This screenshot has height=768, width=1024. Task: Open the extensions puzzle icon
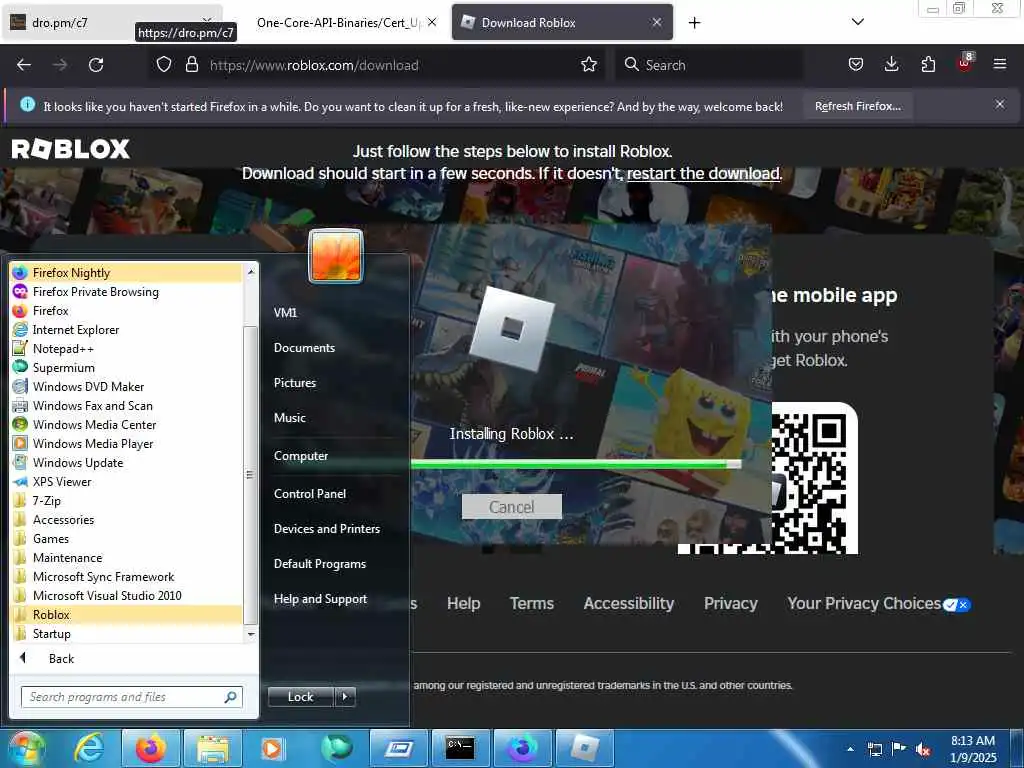tap(928, 65)
